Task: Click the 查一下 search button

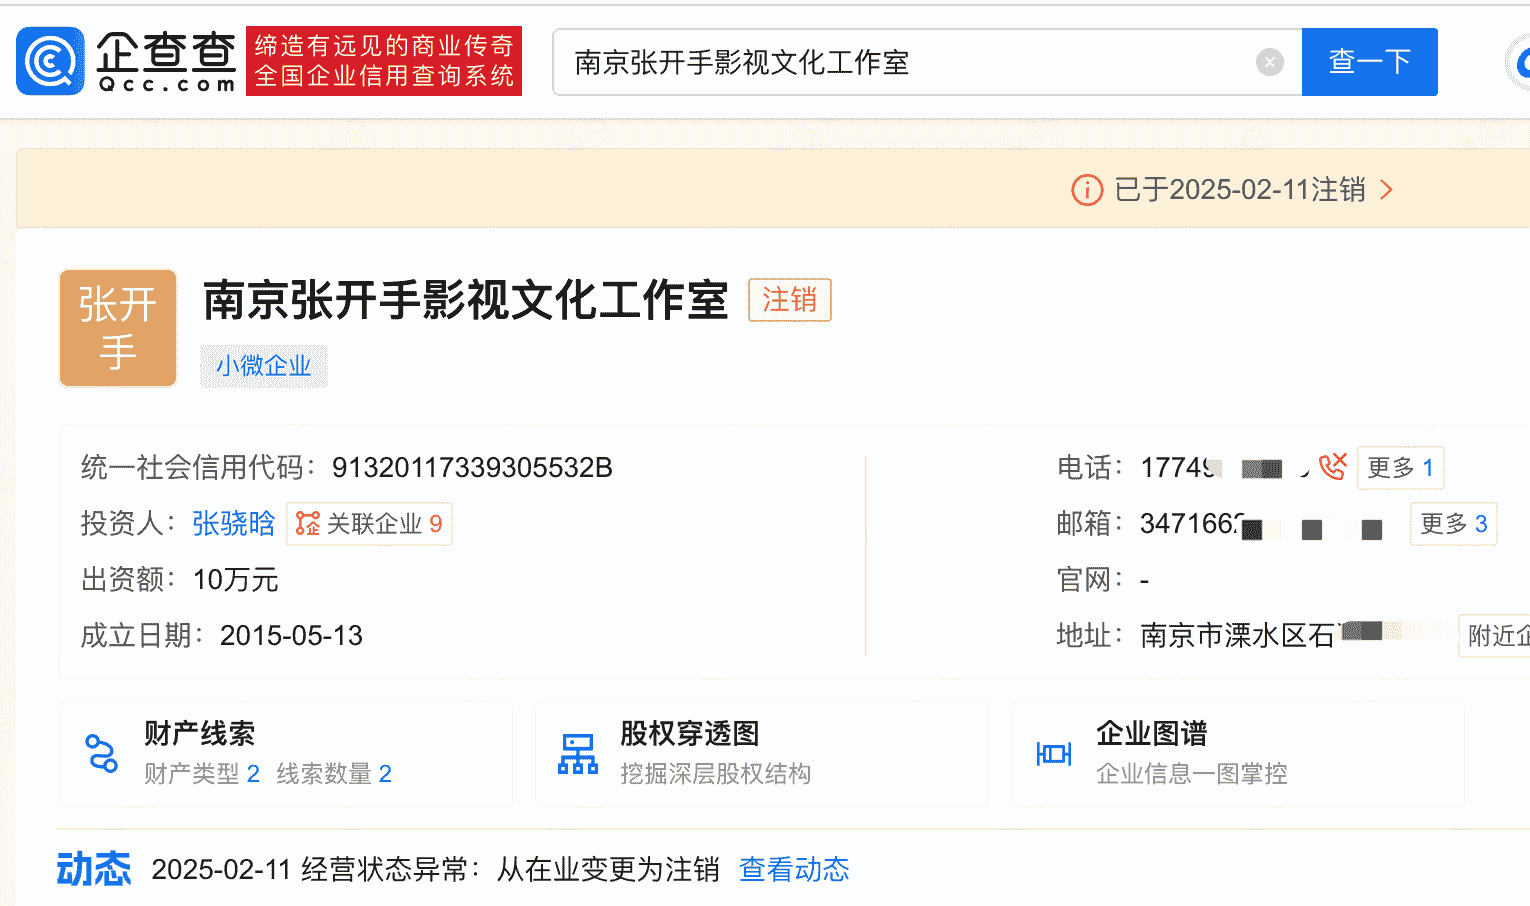Action: (1369, 62)
